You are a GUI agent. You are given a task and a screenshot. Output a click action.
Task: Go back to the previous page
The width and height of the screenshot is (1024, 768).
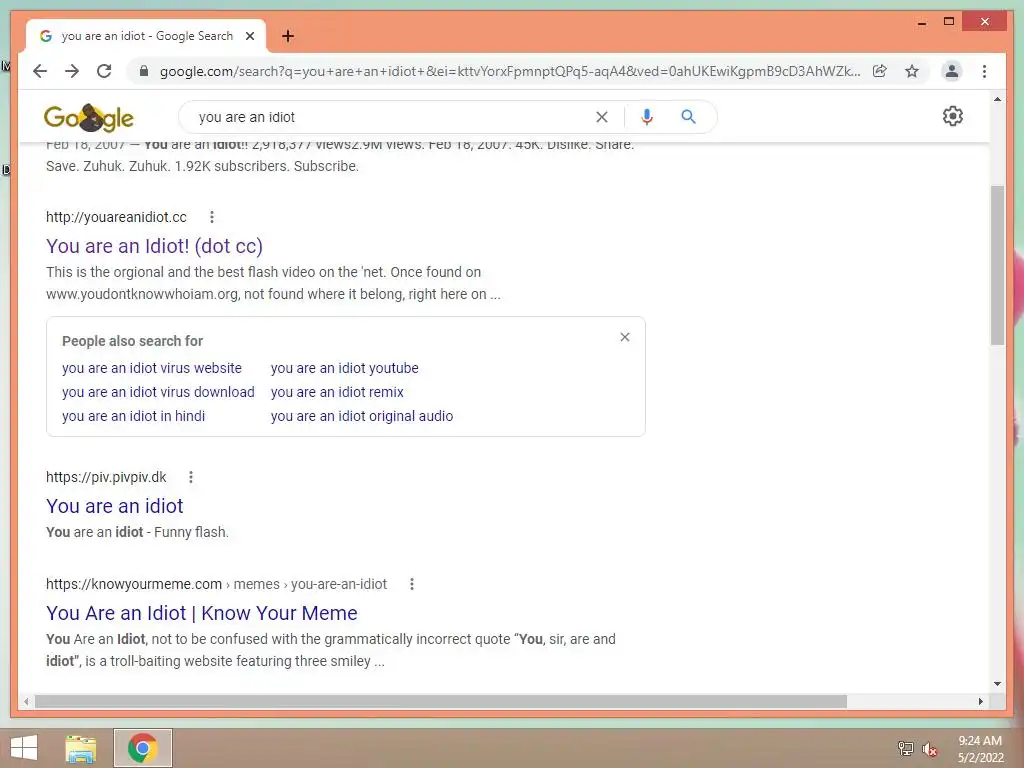40,71
